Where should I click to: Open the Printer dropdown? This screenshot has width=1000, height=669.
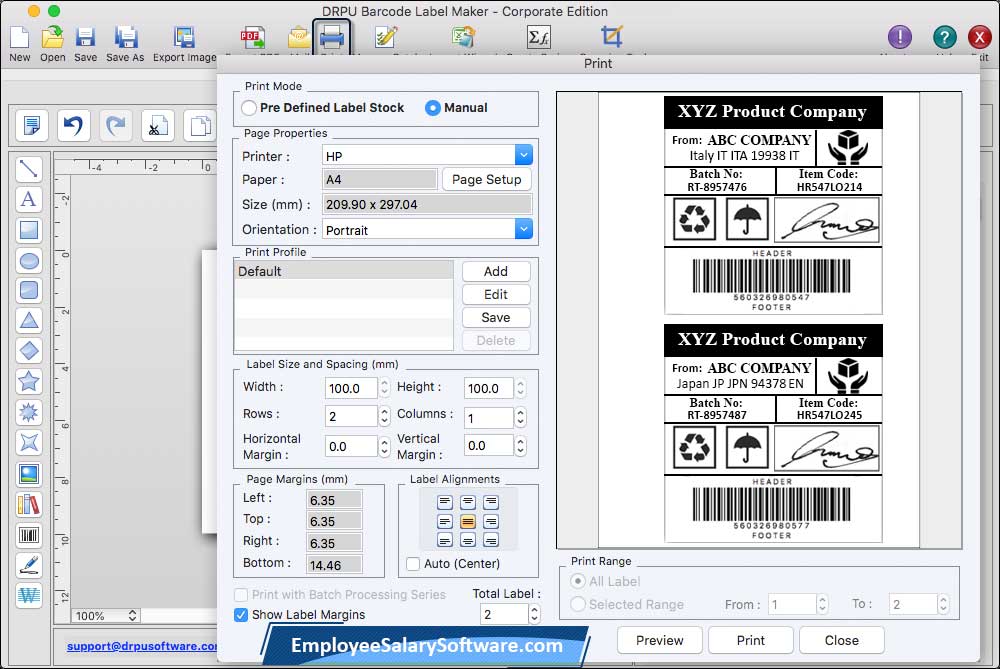pyautogui.click(x=523, y=155)
